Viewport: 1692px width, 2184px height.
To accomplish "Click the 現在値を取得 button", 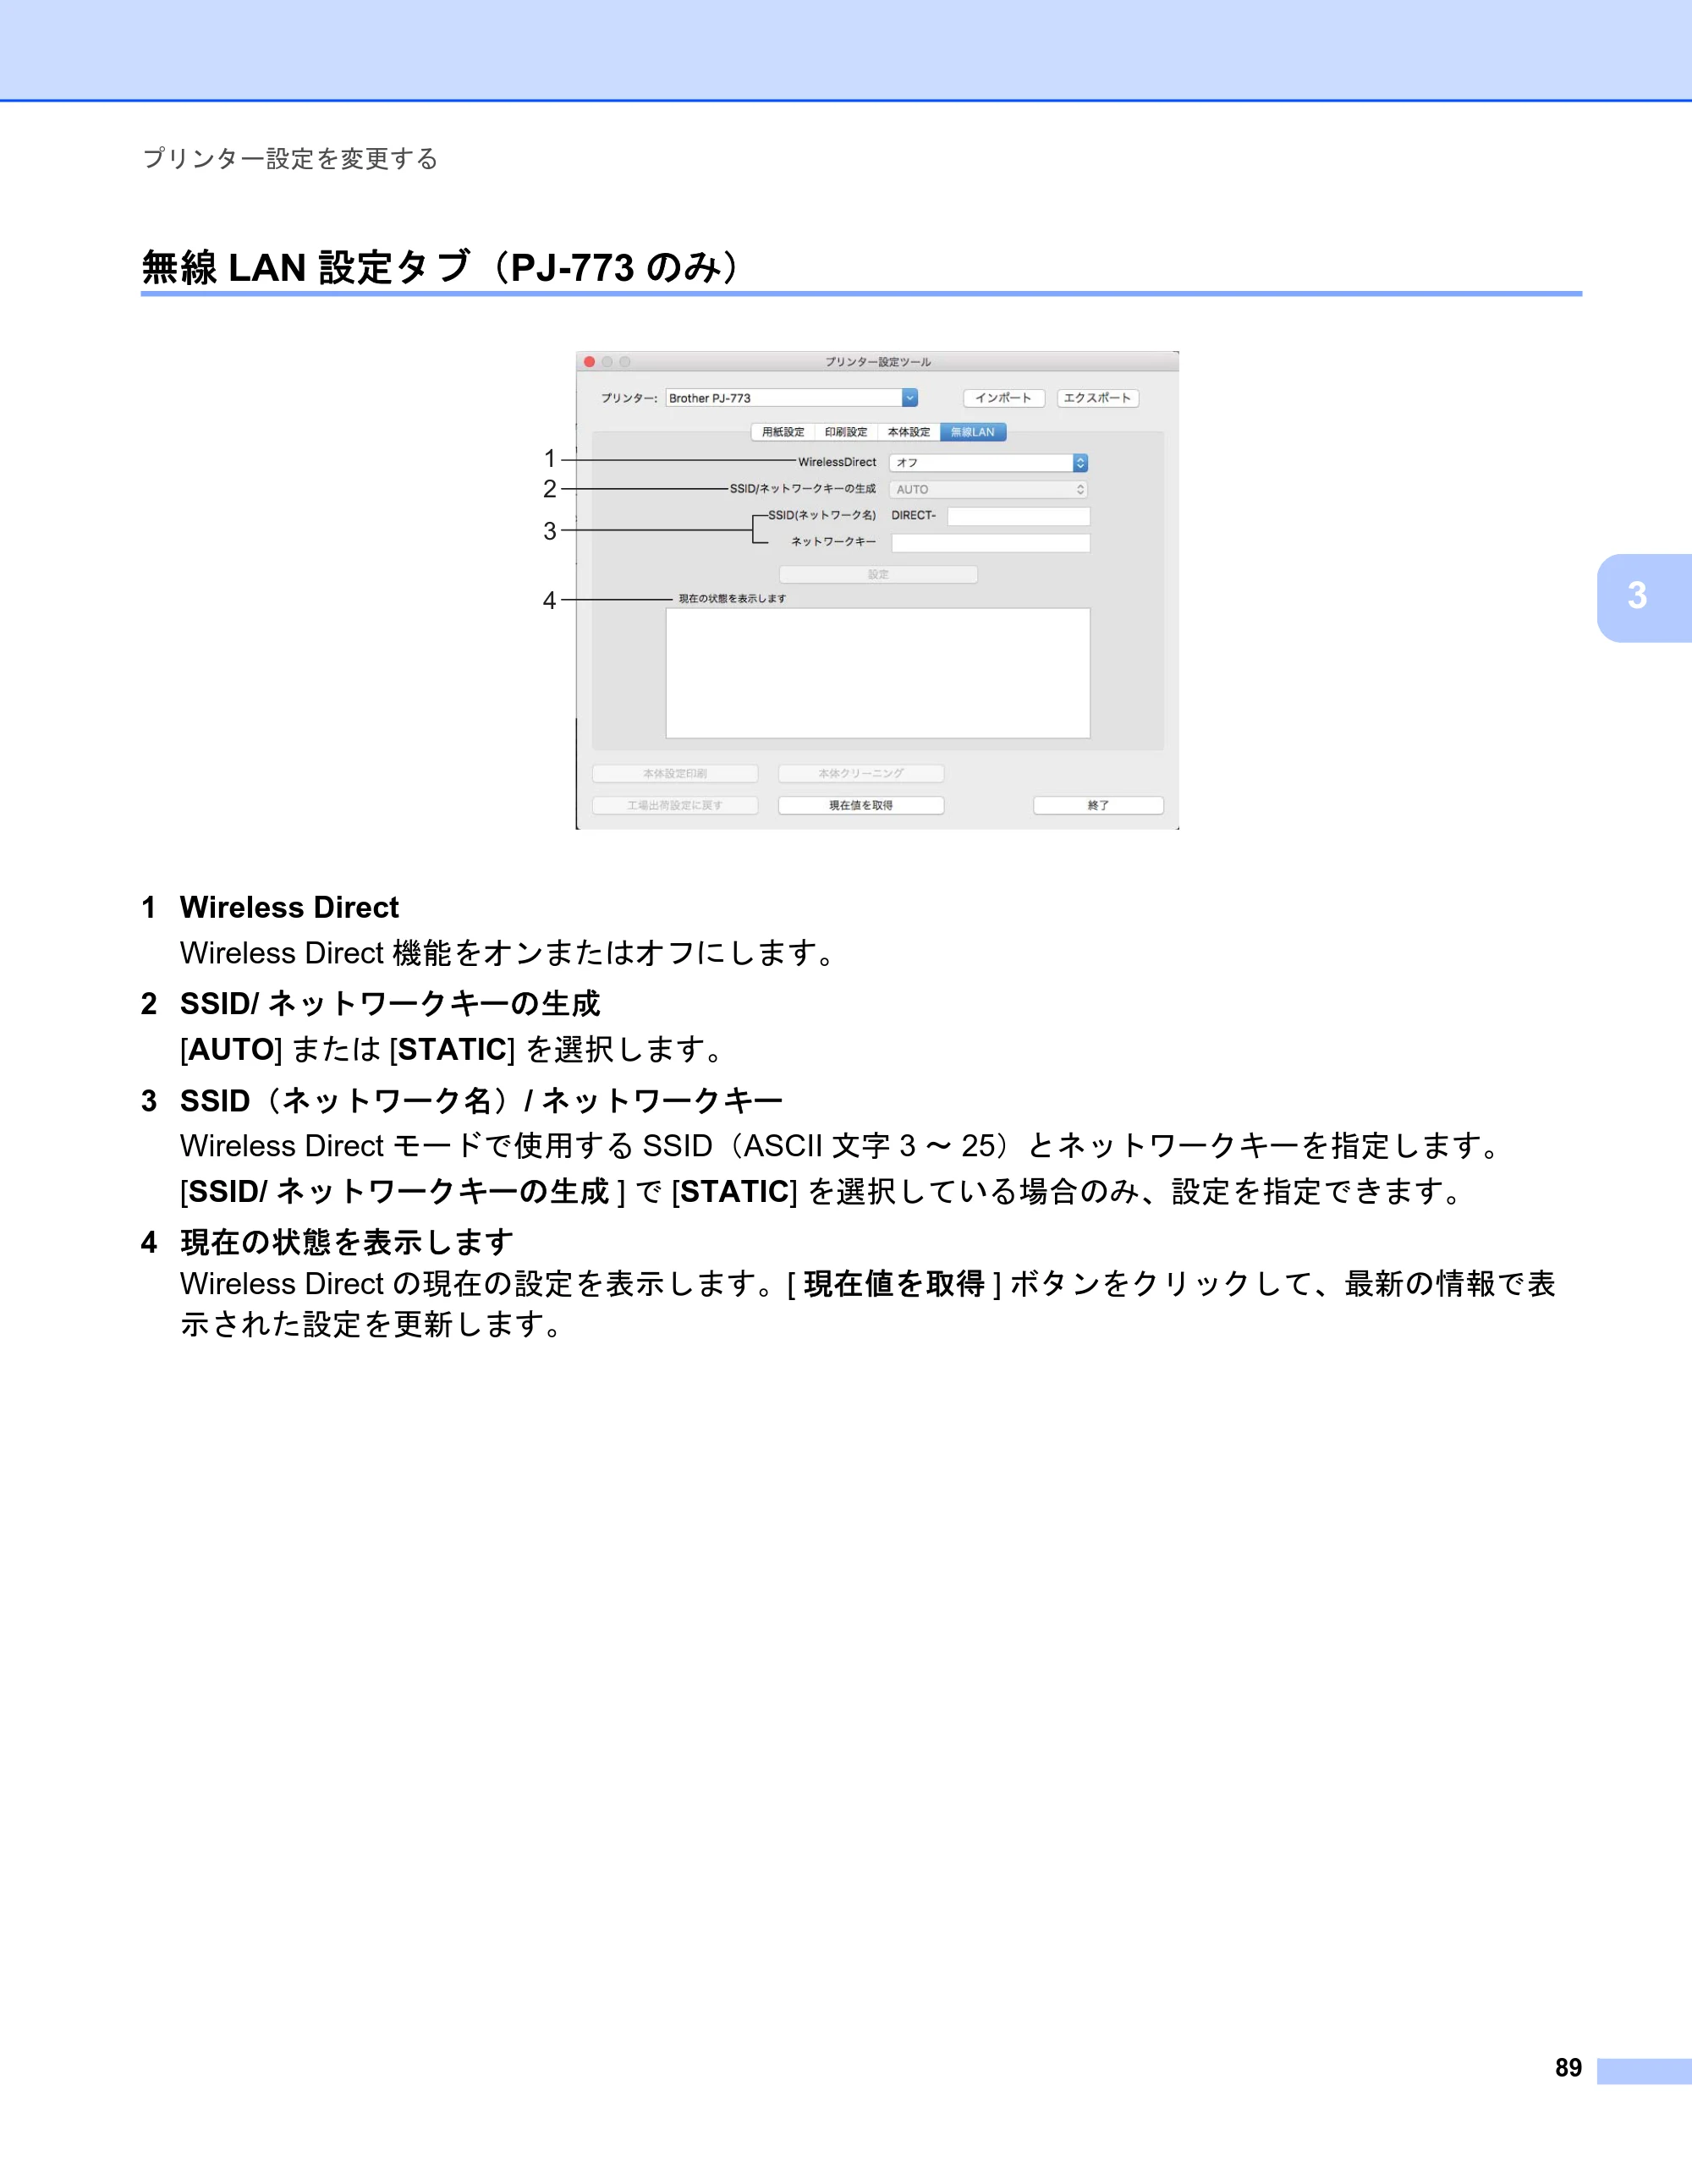I will tap(861, 806).
